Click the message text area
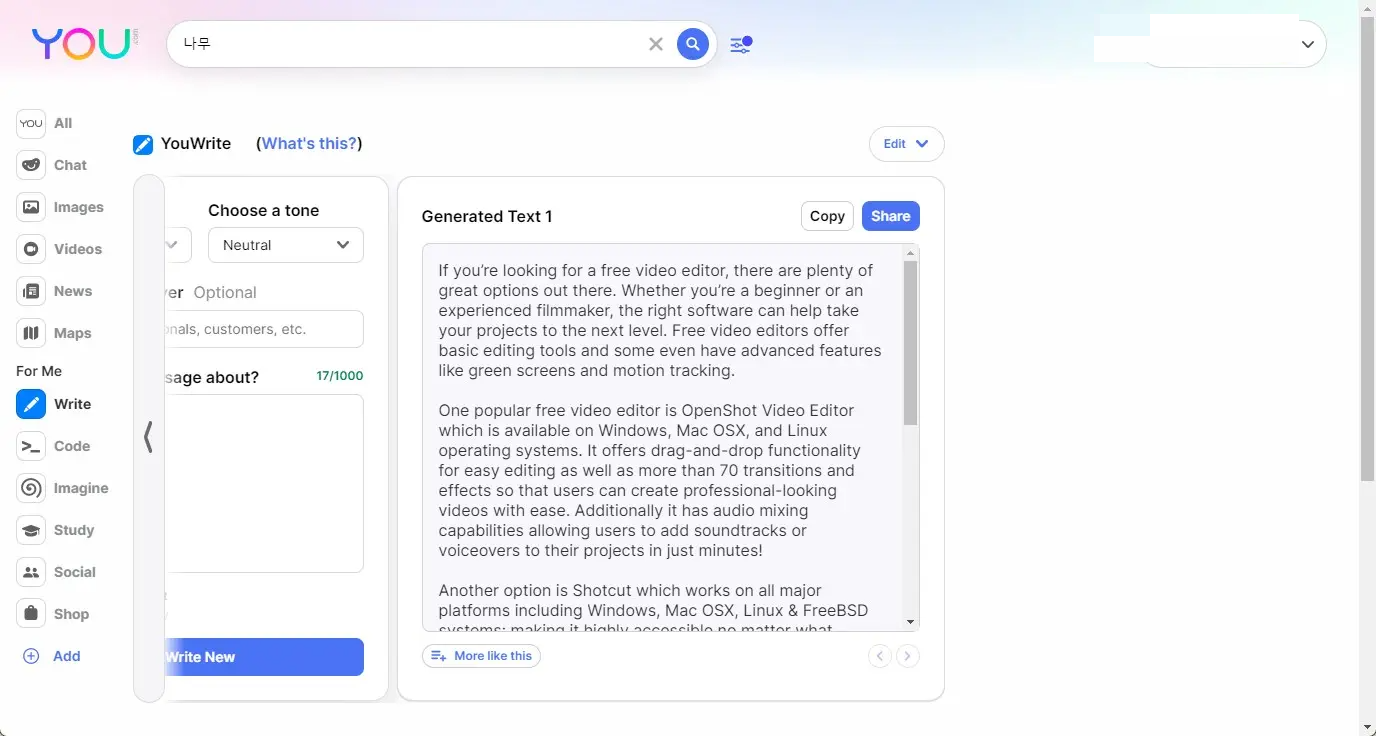The image size is (1376, 736). pos(263,483)
